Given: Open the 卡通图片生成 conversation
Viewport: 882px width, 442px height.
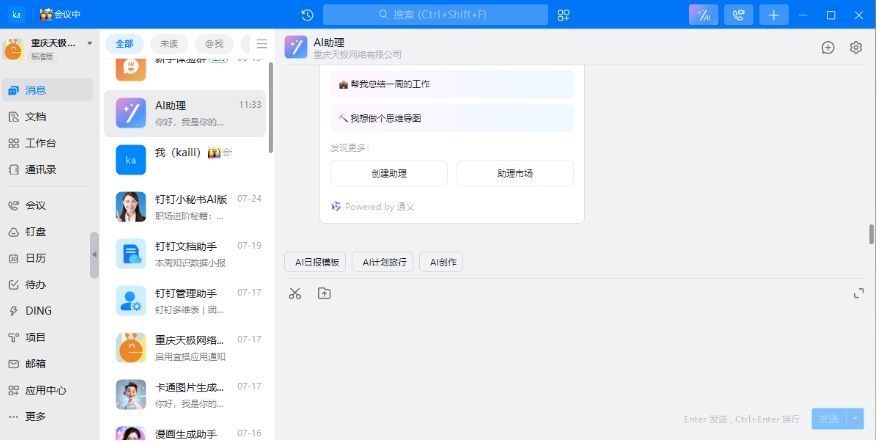Looking at the screenshot, I should (x=185, y=395).
